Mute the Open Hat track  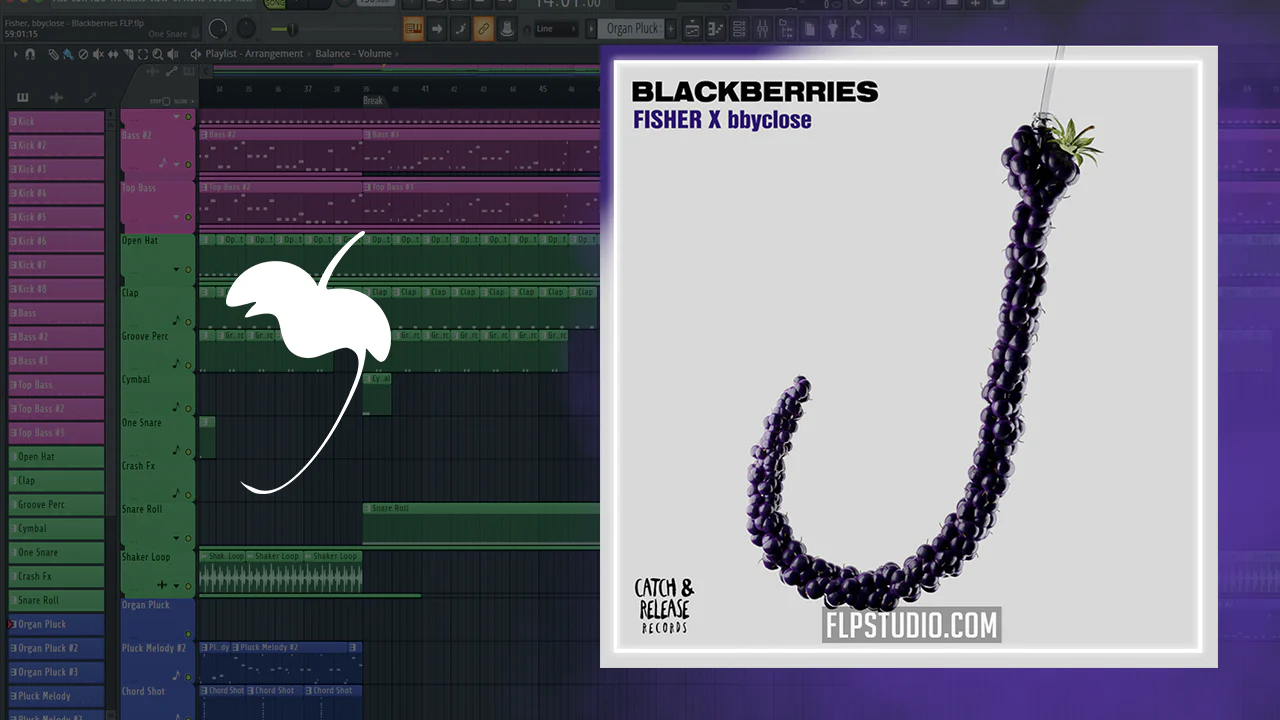[x=188, y=270]
